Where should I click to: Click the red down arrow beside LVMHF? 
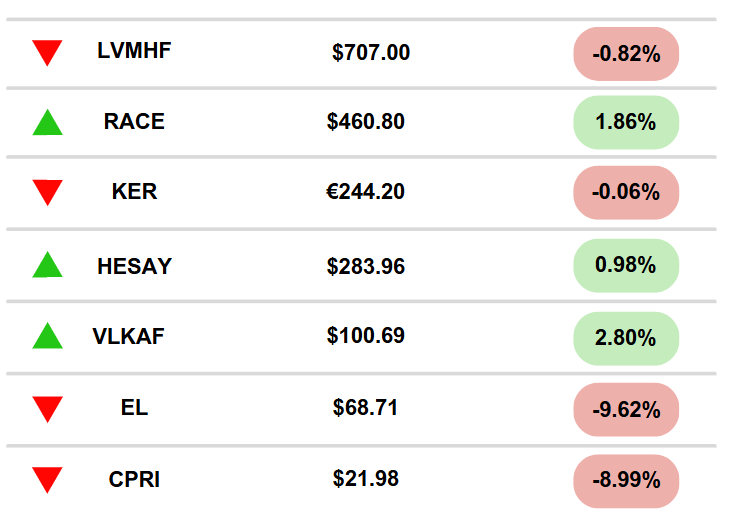pos(47,53)
